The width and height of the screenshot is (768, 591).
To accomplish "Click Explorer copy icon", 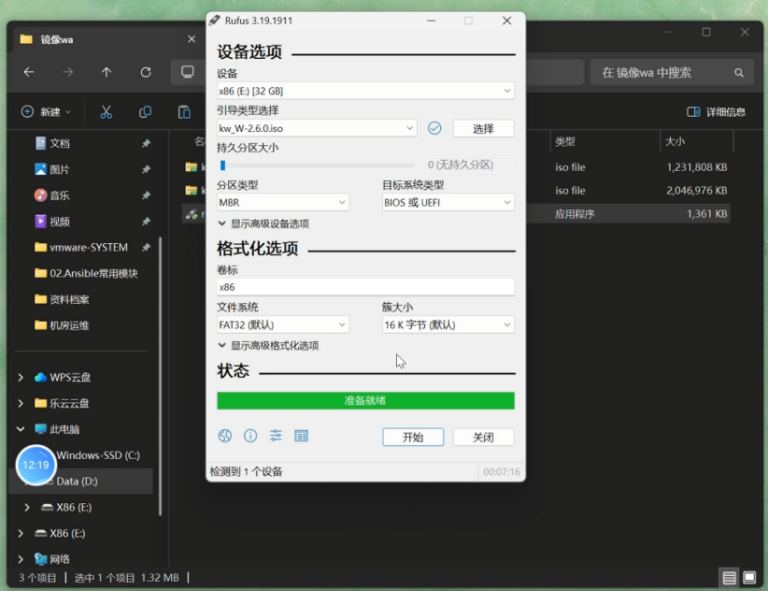I will pyautogui.click(x=145, y=112).
